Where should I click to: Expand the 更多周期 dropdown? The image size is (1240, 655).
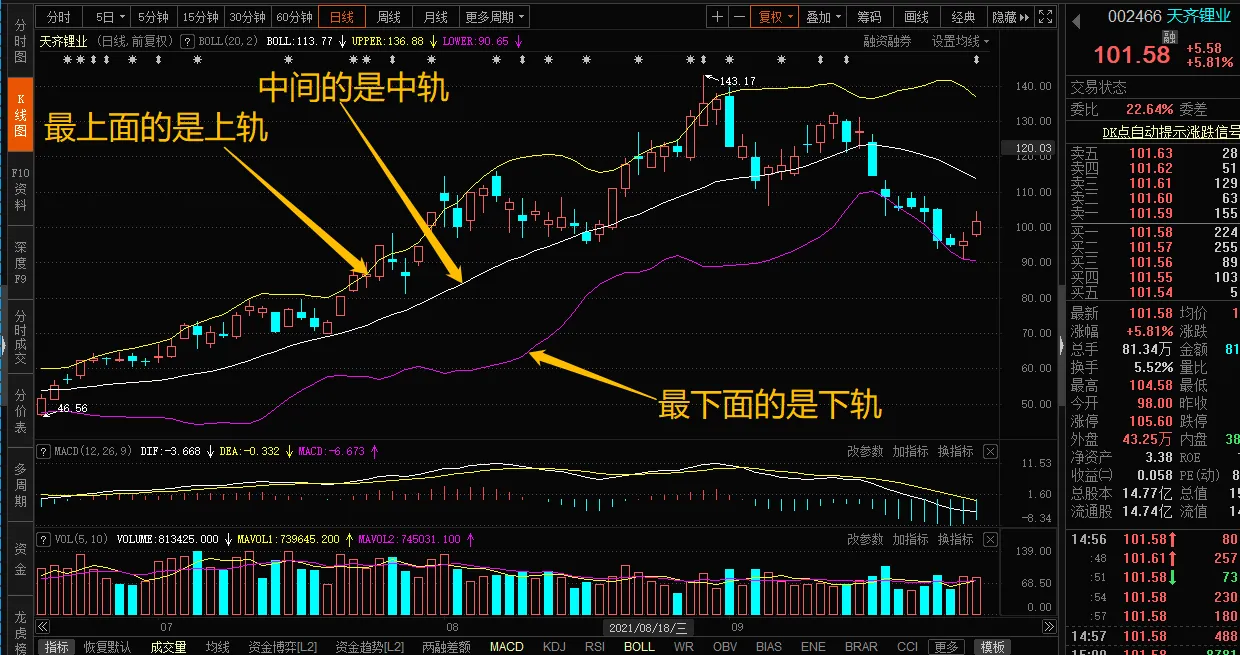pos(495,17)
